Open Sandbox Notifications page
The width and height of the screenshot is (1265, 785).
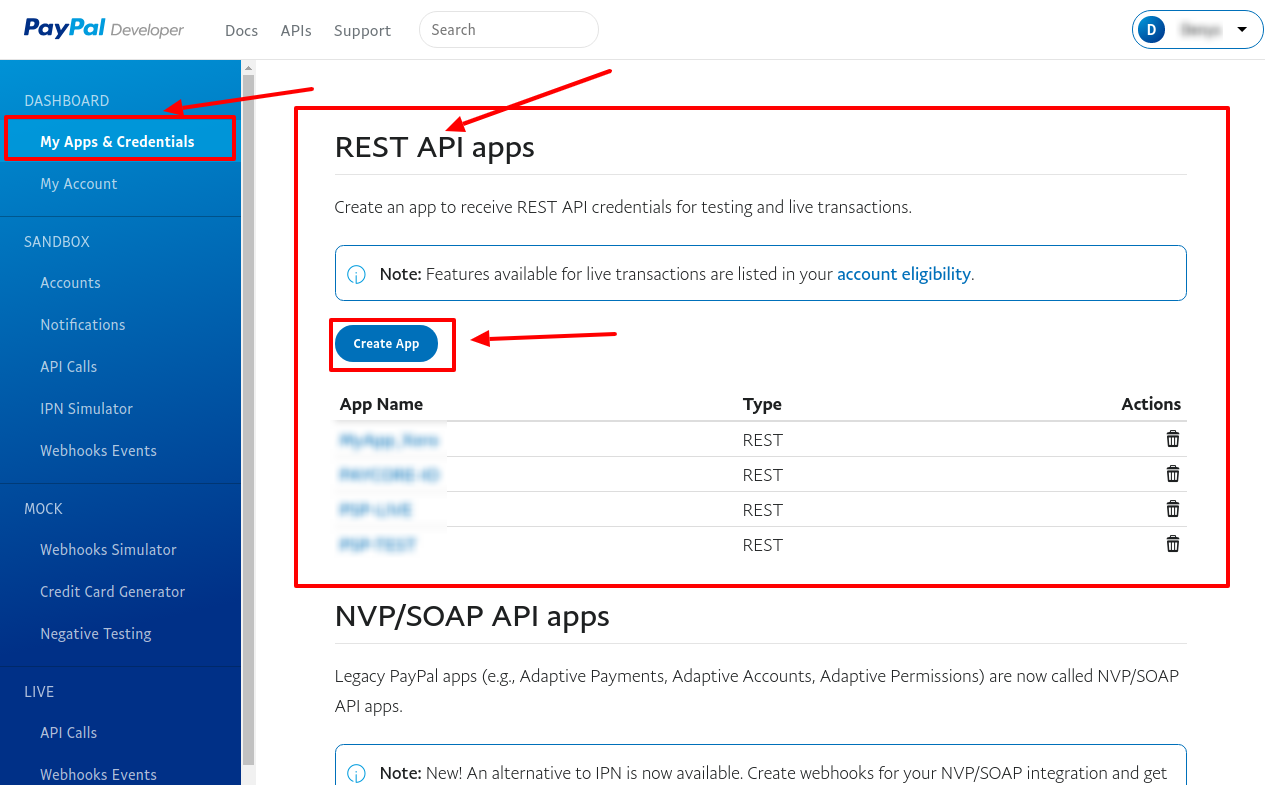pyautogui.click(x=83, y=325)
